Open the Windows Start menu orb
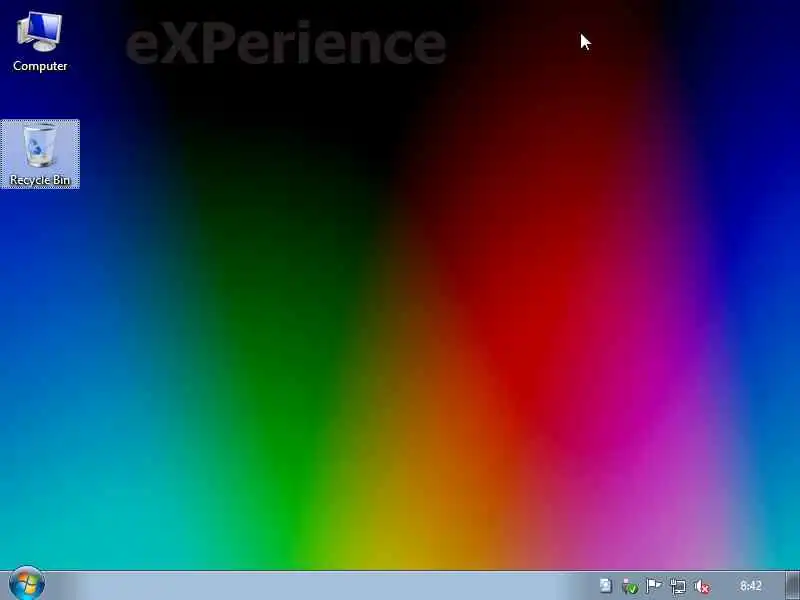Screen dimensions: 800x600 click(27, 585)
